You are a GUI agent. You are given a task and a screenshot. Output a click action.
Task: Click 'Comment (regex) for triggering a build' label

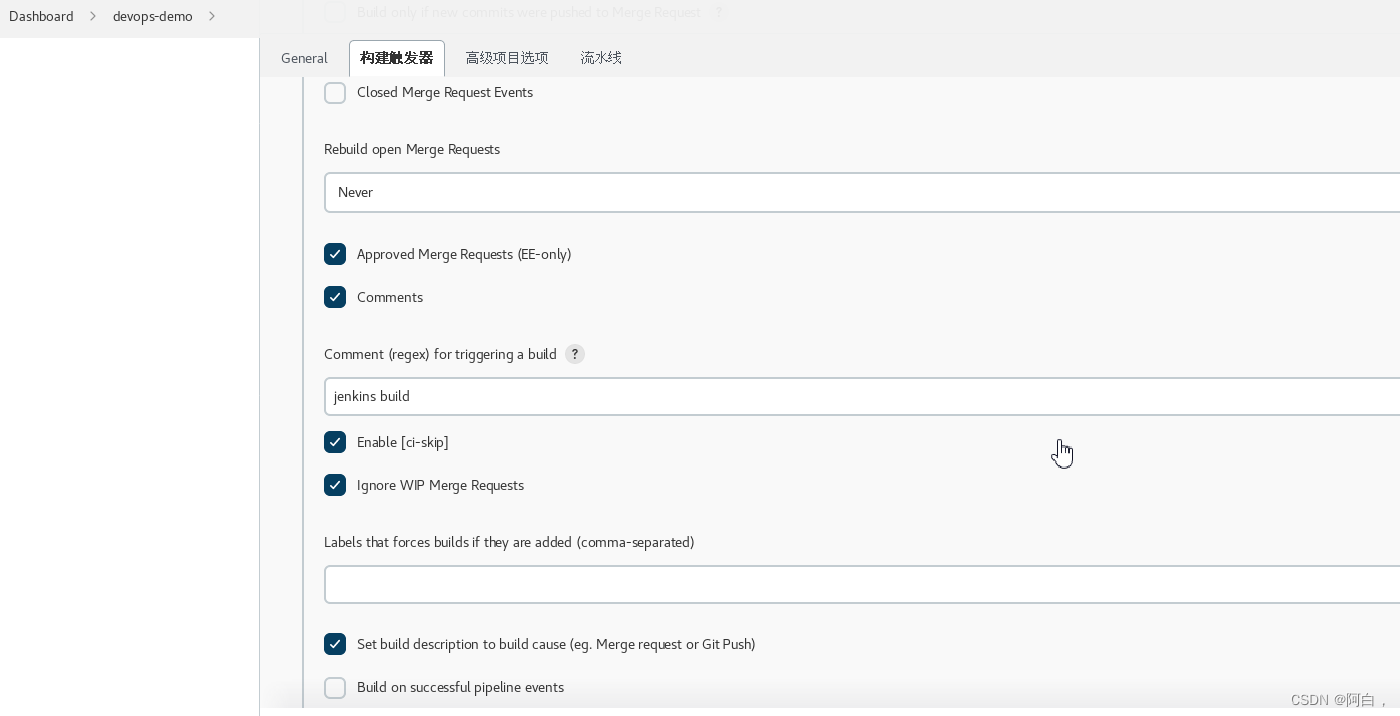click(440, 354)
